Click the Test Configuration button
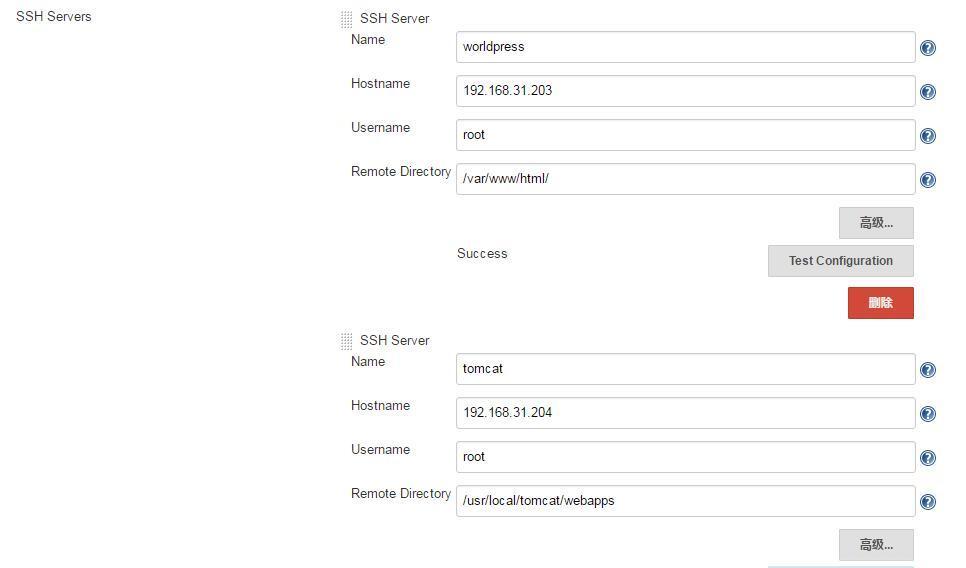The height and width of the screenshot is (568, 966). [840, 261]
